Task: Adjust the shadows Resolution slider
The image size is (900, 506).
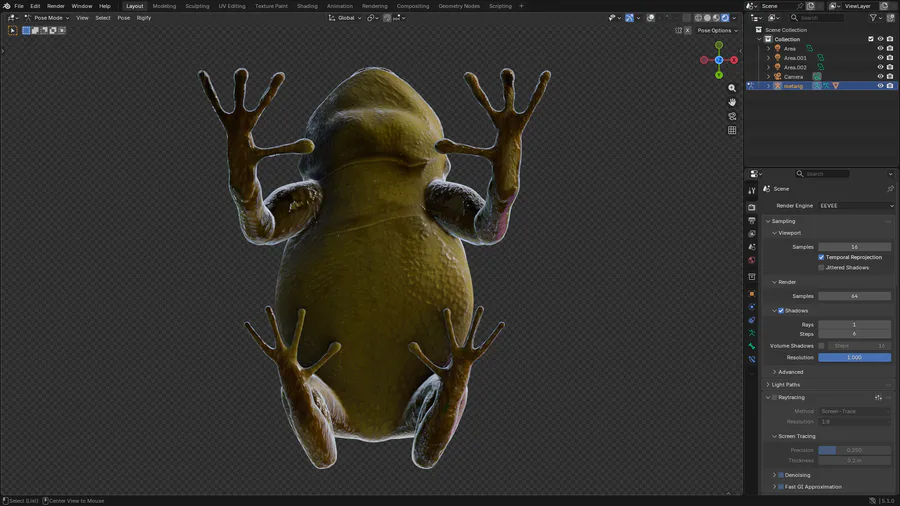Action: (x=854, y=357)
